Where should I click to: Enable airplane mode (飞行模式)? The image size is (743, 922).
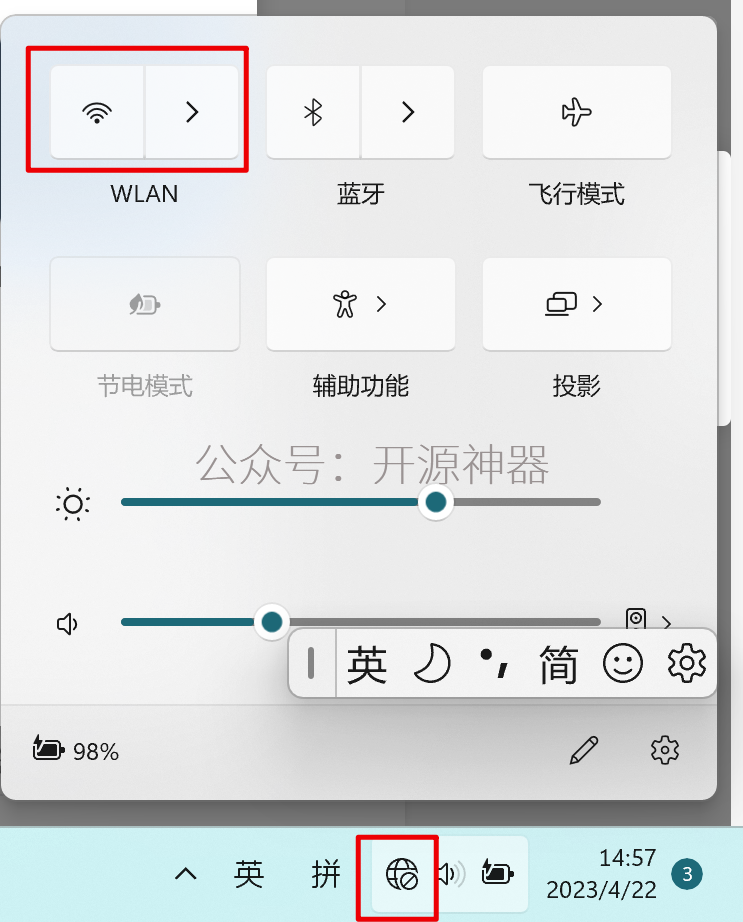point(577,112)
